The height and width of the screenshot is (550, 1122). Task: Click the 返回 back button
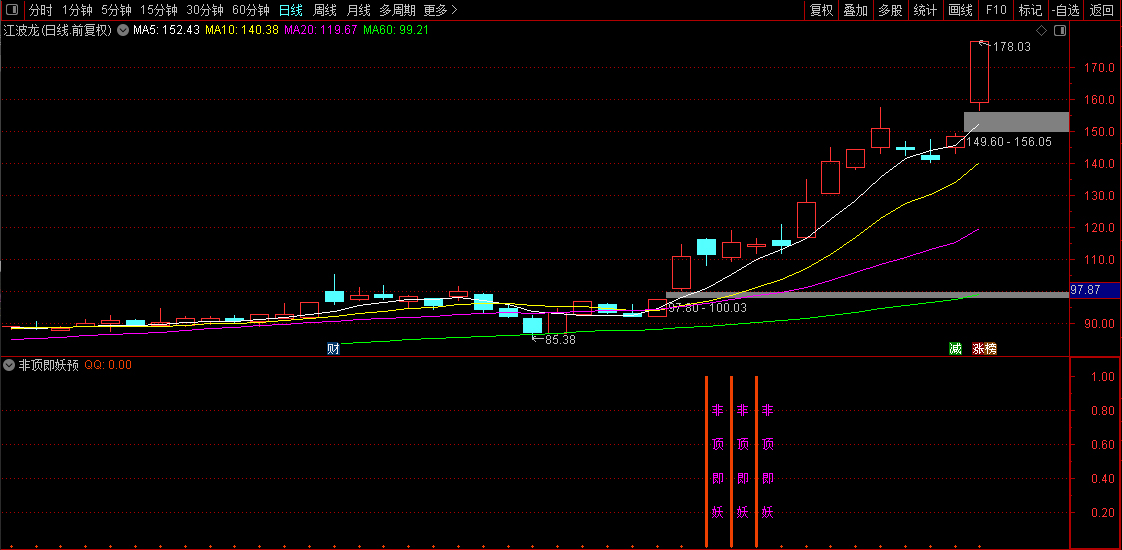(1102, 10)
